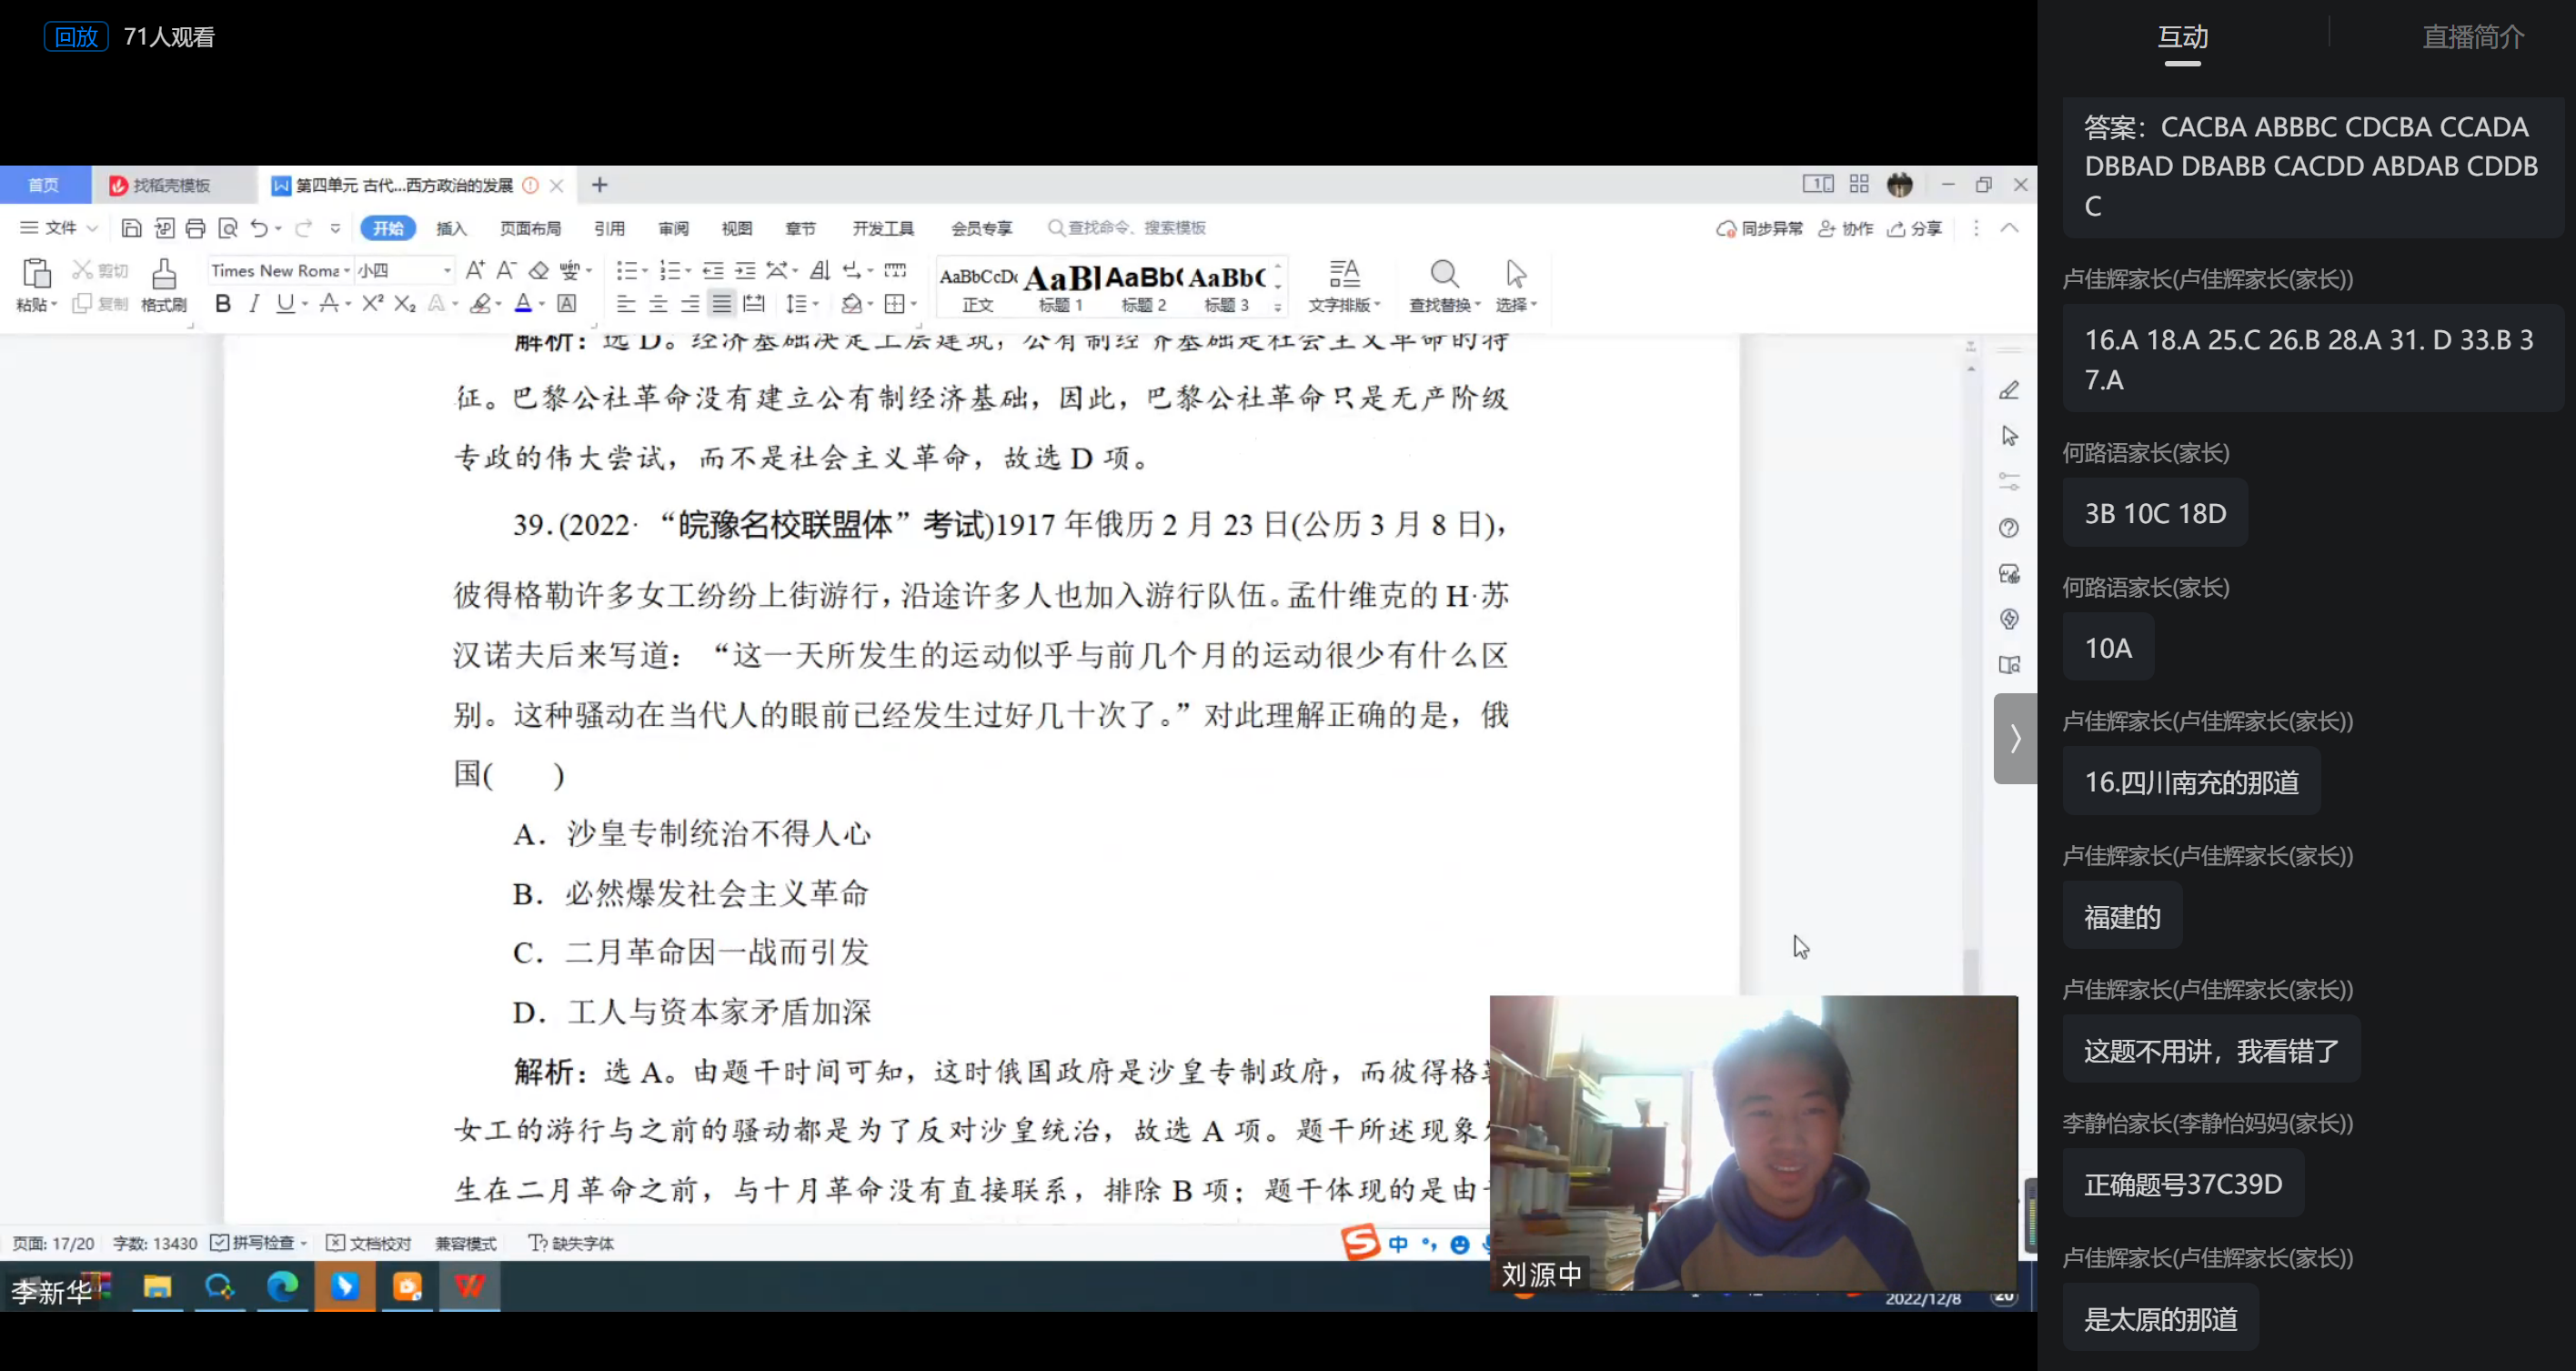Click the Undo arrow icon

[259, 228]
